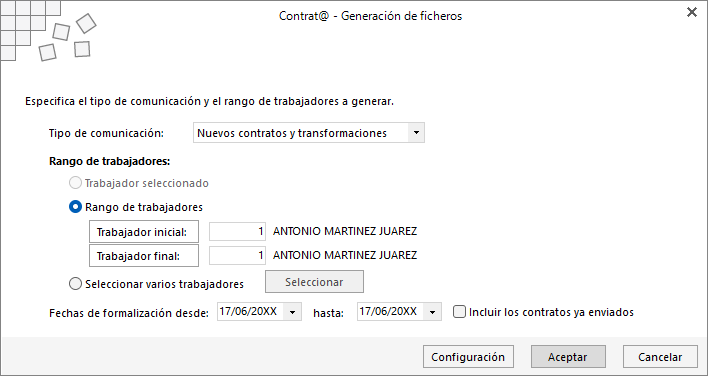Image resolution: width=708 pixels, height=376 pixels.
Task: Click the Seleccionar button
Action: tap(314, 282)
